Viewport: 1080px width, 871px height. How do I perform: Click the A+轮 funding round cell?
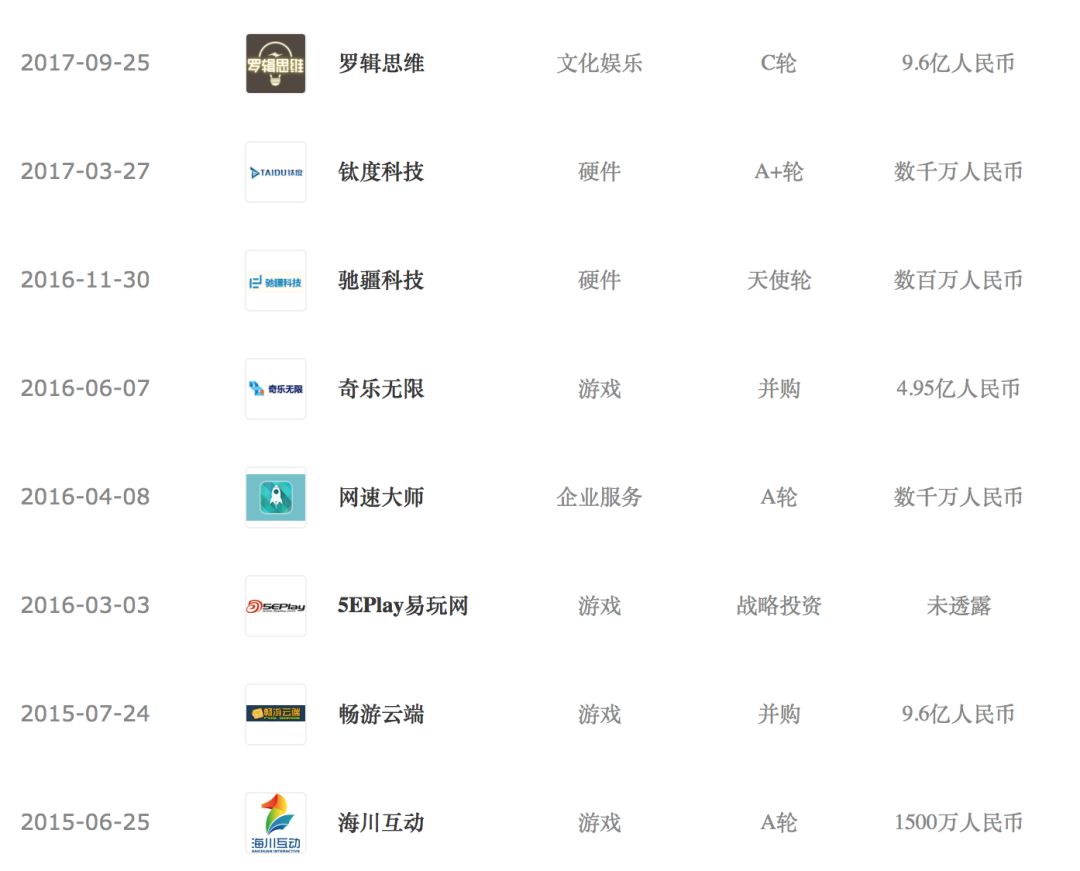(x=778, y=171)
